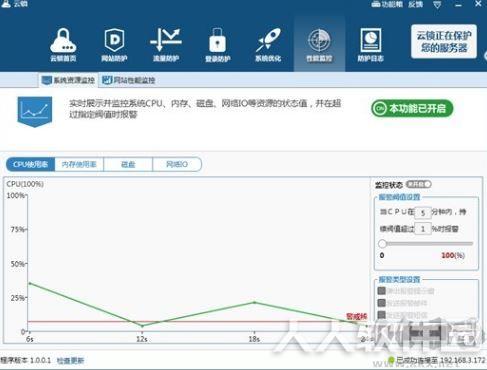Image resolution: width=487 pixels, height=370 pixels.
Task: Open the 云锁首页 home icon
Action: click(x=63, y=45)
